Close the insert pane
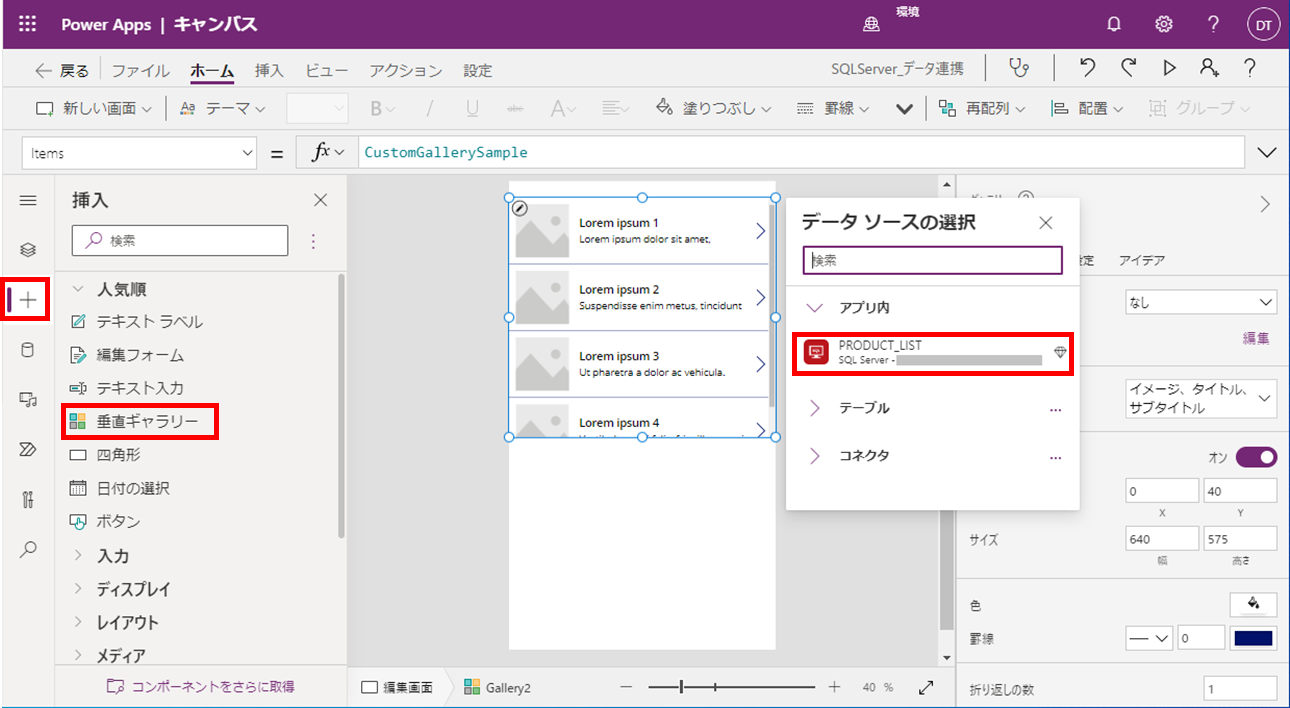1290x708 pixels. pyautogui.click(x=320, y=200)
